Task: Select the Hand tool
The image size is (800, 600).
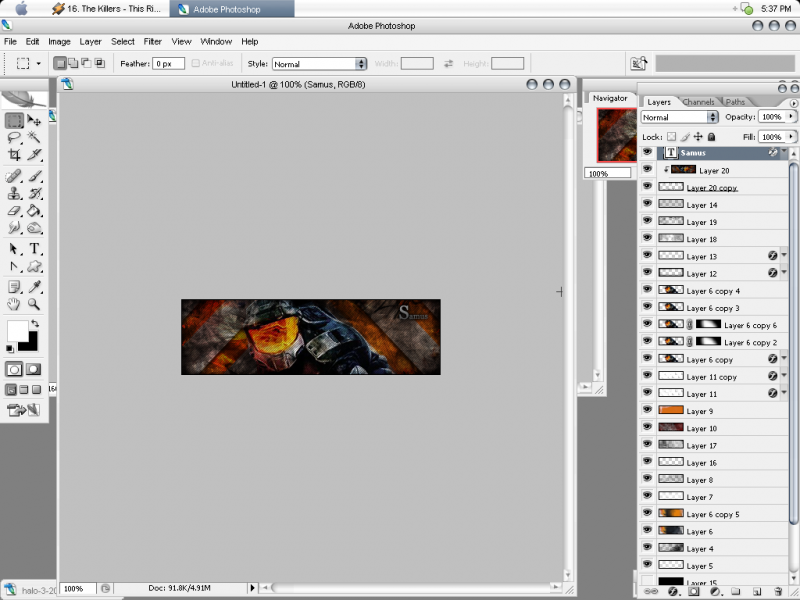Action: click(14, 305)
